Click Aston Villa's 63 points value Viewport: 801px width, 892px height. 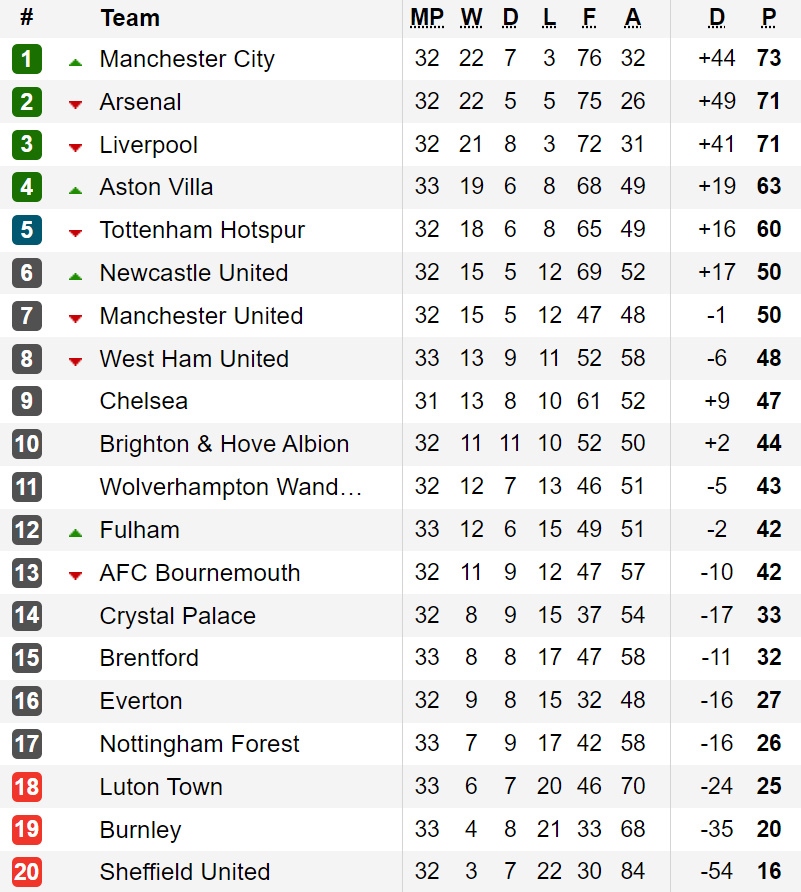coord(769,186)
